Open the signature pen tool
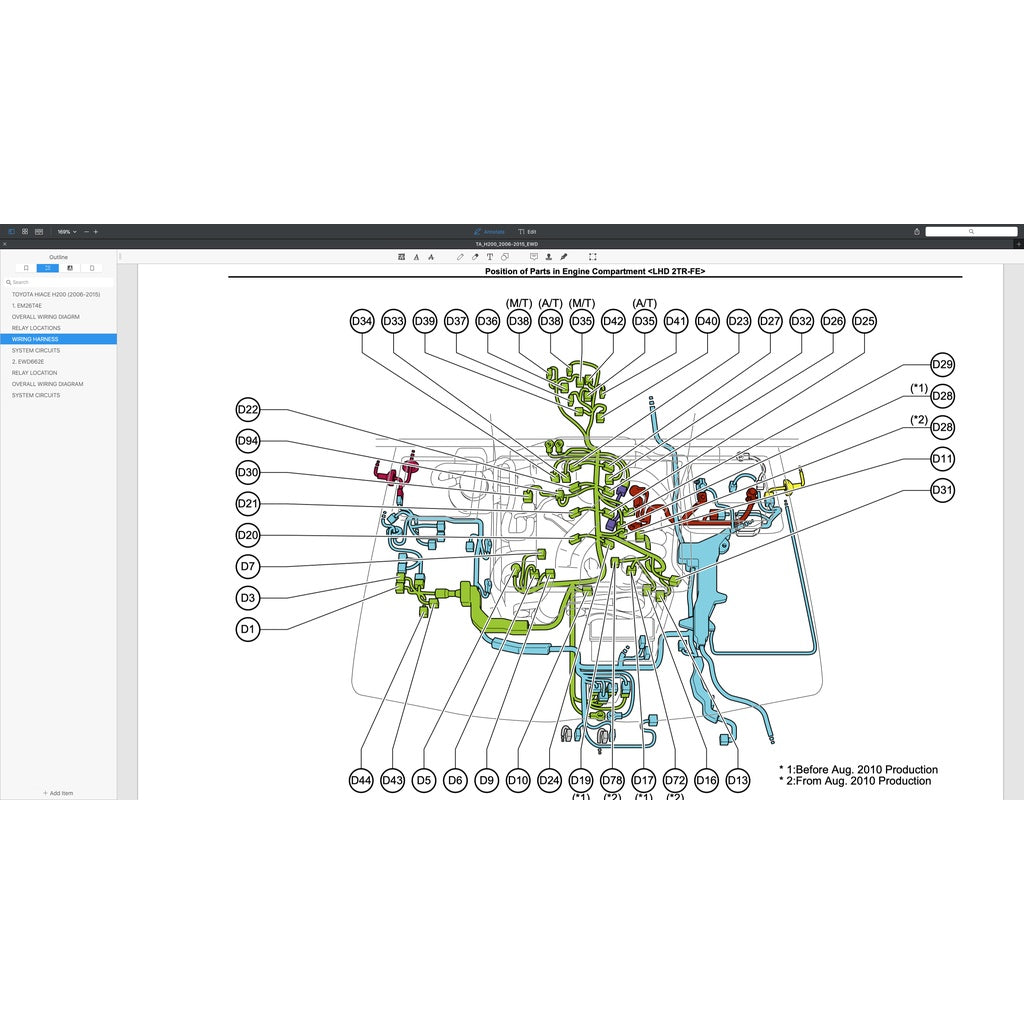 pos(564,257)
